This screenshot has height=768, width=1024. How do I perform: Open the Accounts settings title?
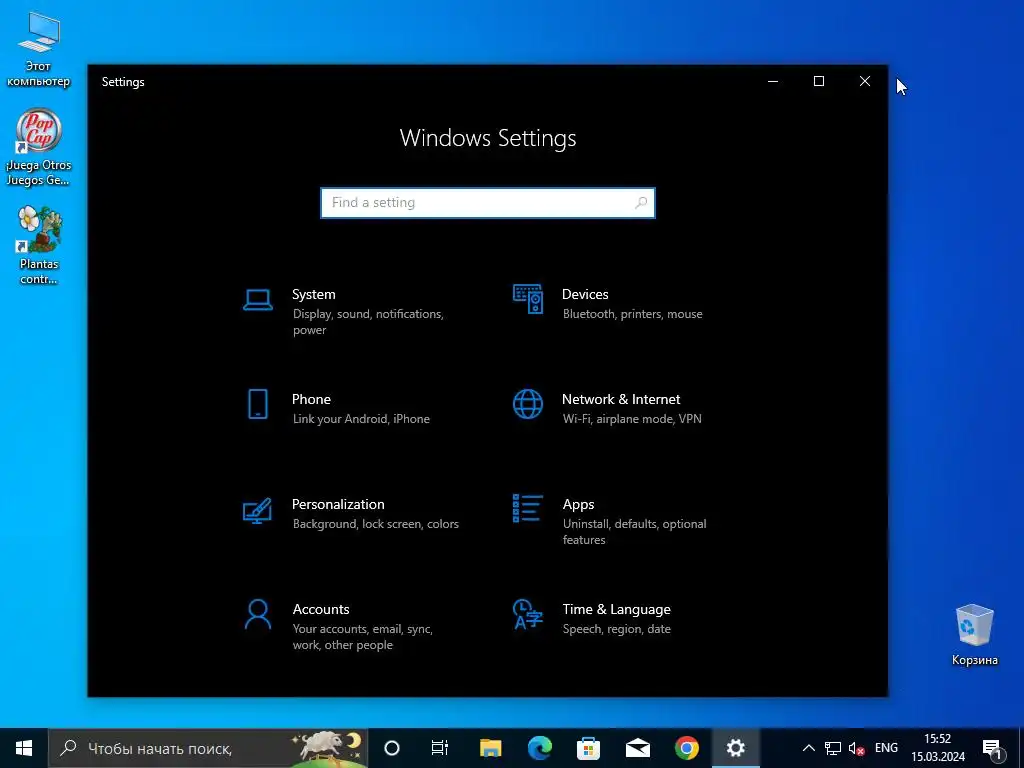point(321,609)
